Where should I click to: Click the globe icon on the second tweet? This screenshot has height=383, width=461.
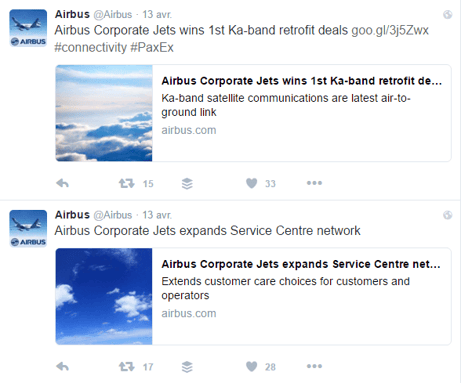[447, 215]
